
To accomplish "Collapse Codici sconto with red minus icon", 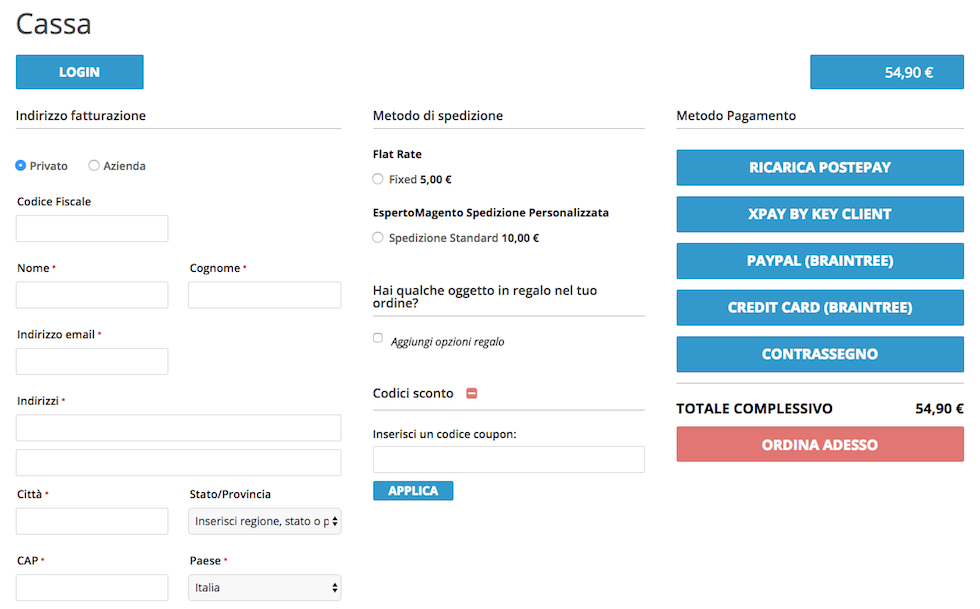I will click(472, 393).
